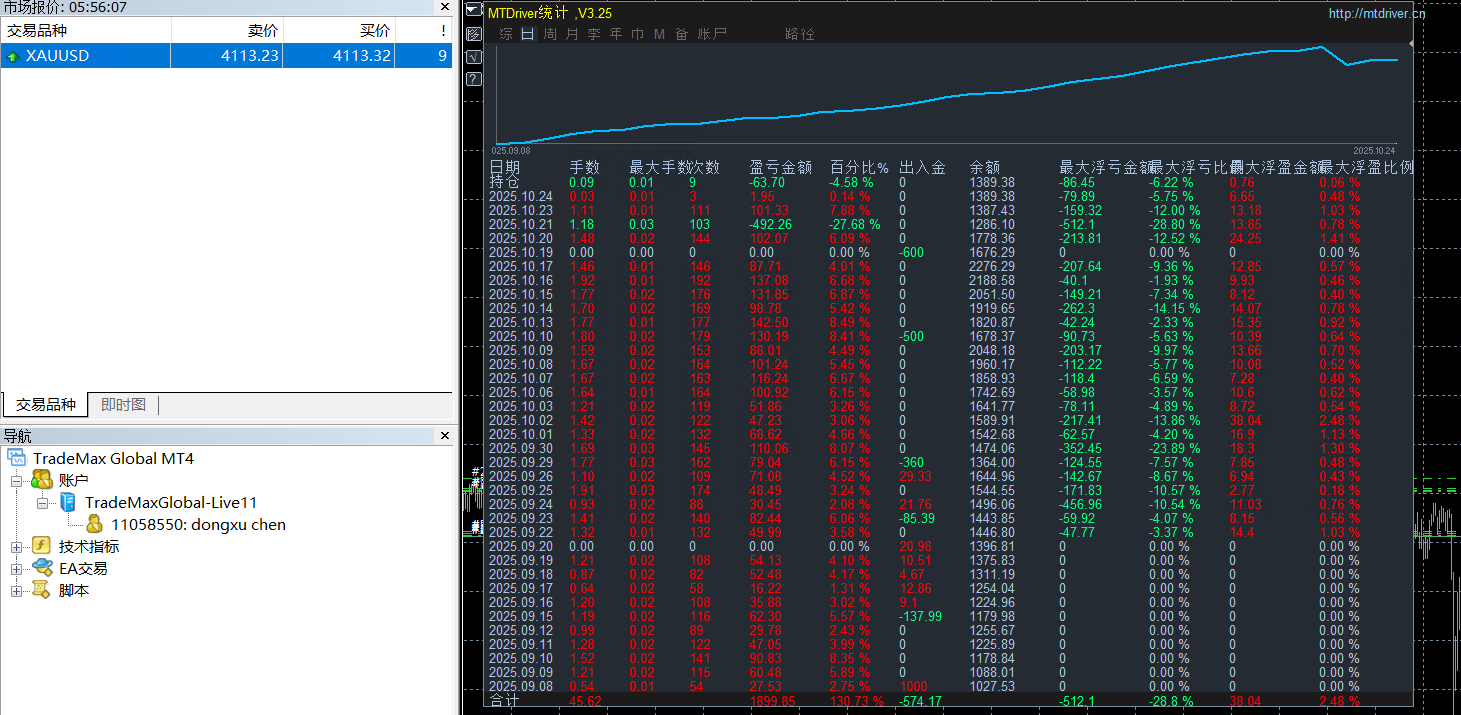This screenshot has width=1461, height=715.
Task: Click the MTDriver统计 ,V3.25 title
Action: (x=550, y=13)
